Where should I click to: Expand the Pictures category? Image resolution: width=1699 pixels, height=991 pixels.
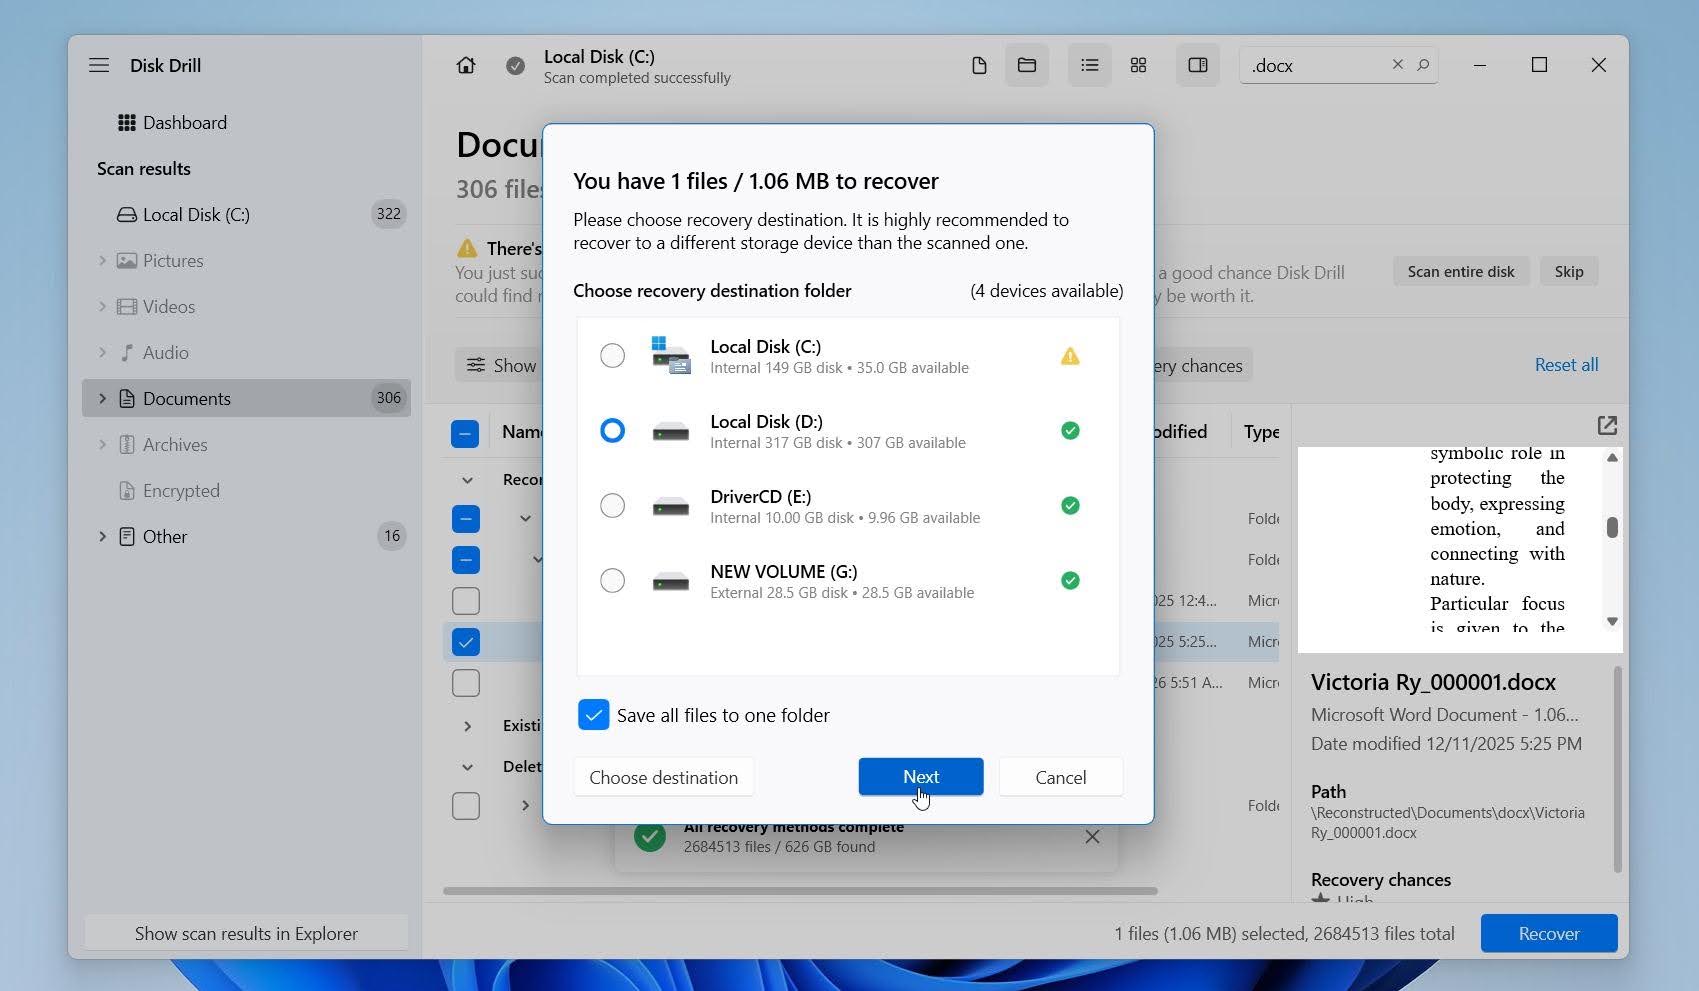(102, 260)
